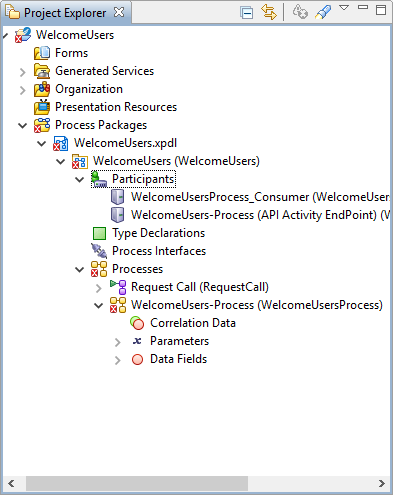This screenshot has width=393, height=495.
Task: Click the flashlight toolbar icon
Action: click(x=323, y=12)
